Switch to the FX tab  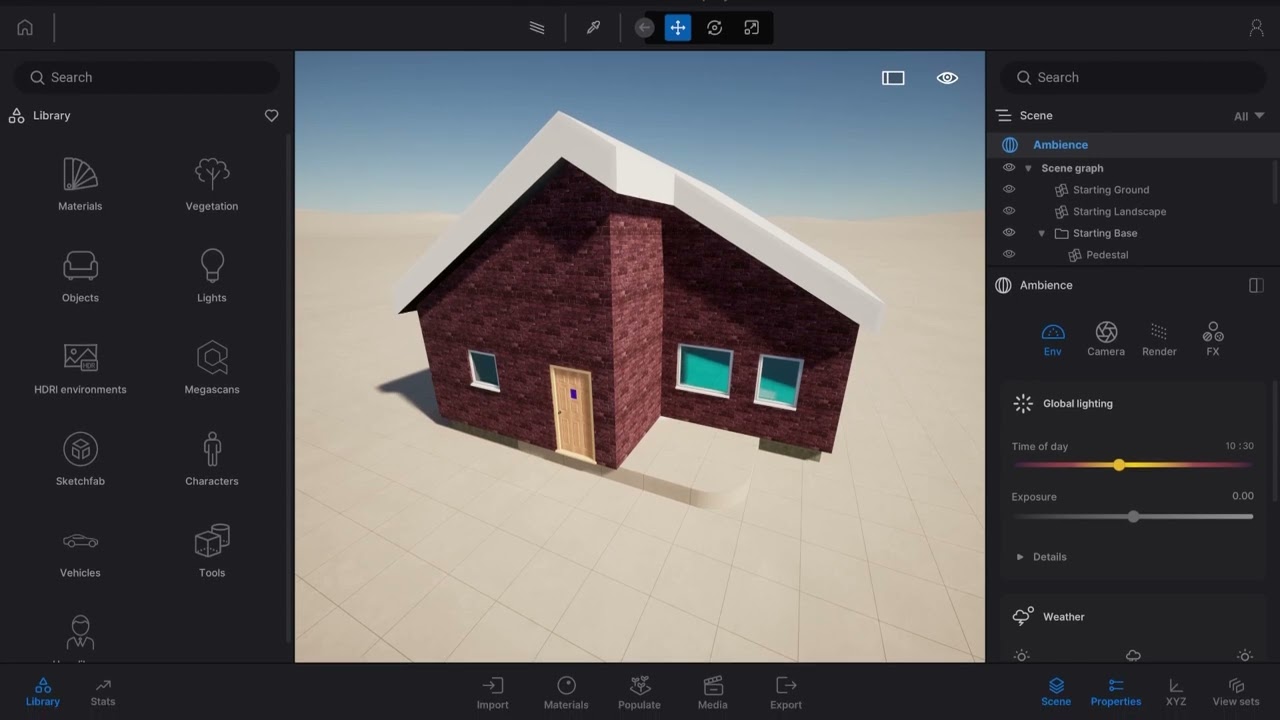(x=1213, y=339)
